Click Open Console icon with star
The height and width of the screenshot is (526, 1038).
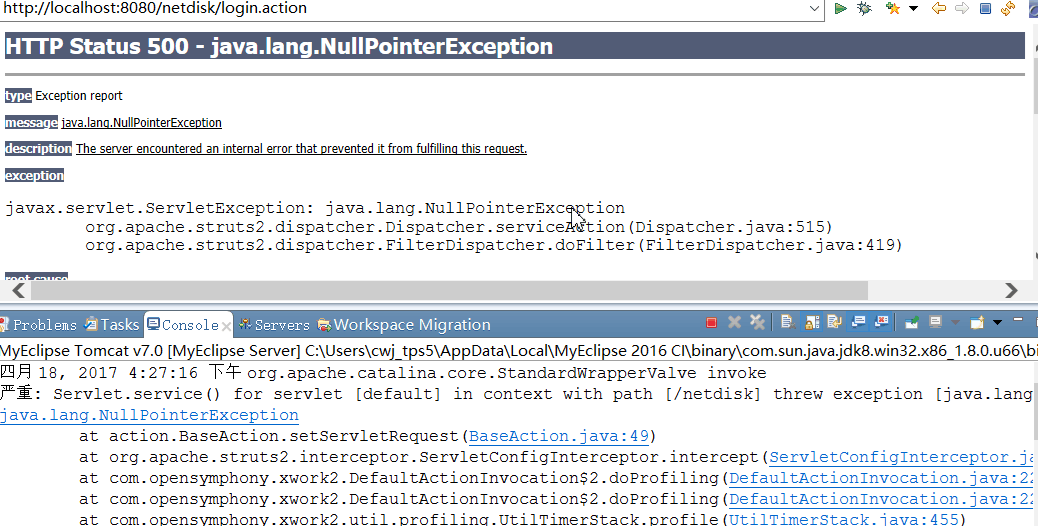977,322
